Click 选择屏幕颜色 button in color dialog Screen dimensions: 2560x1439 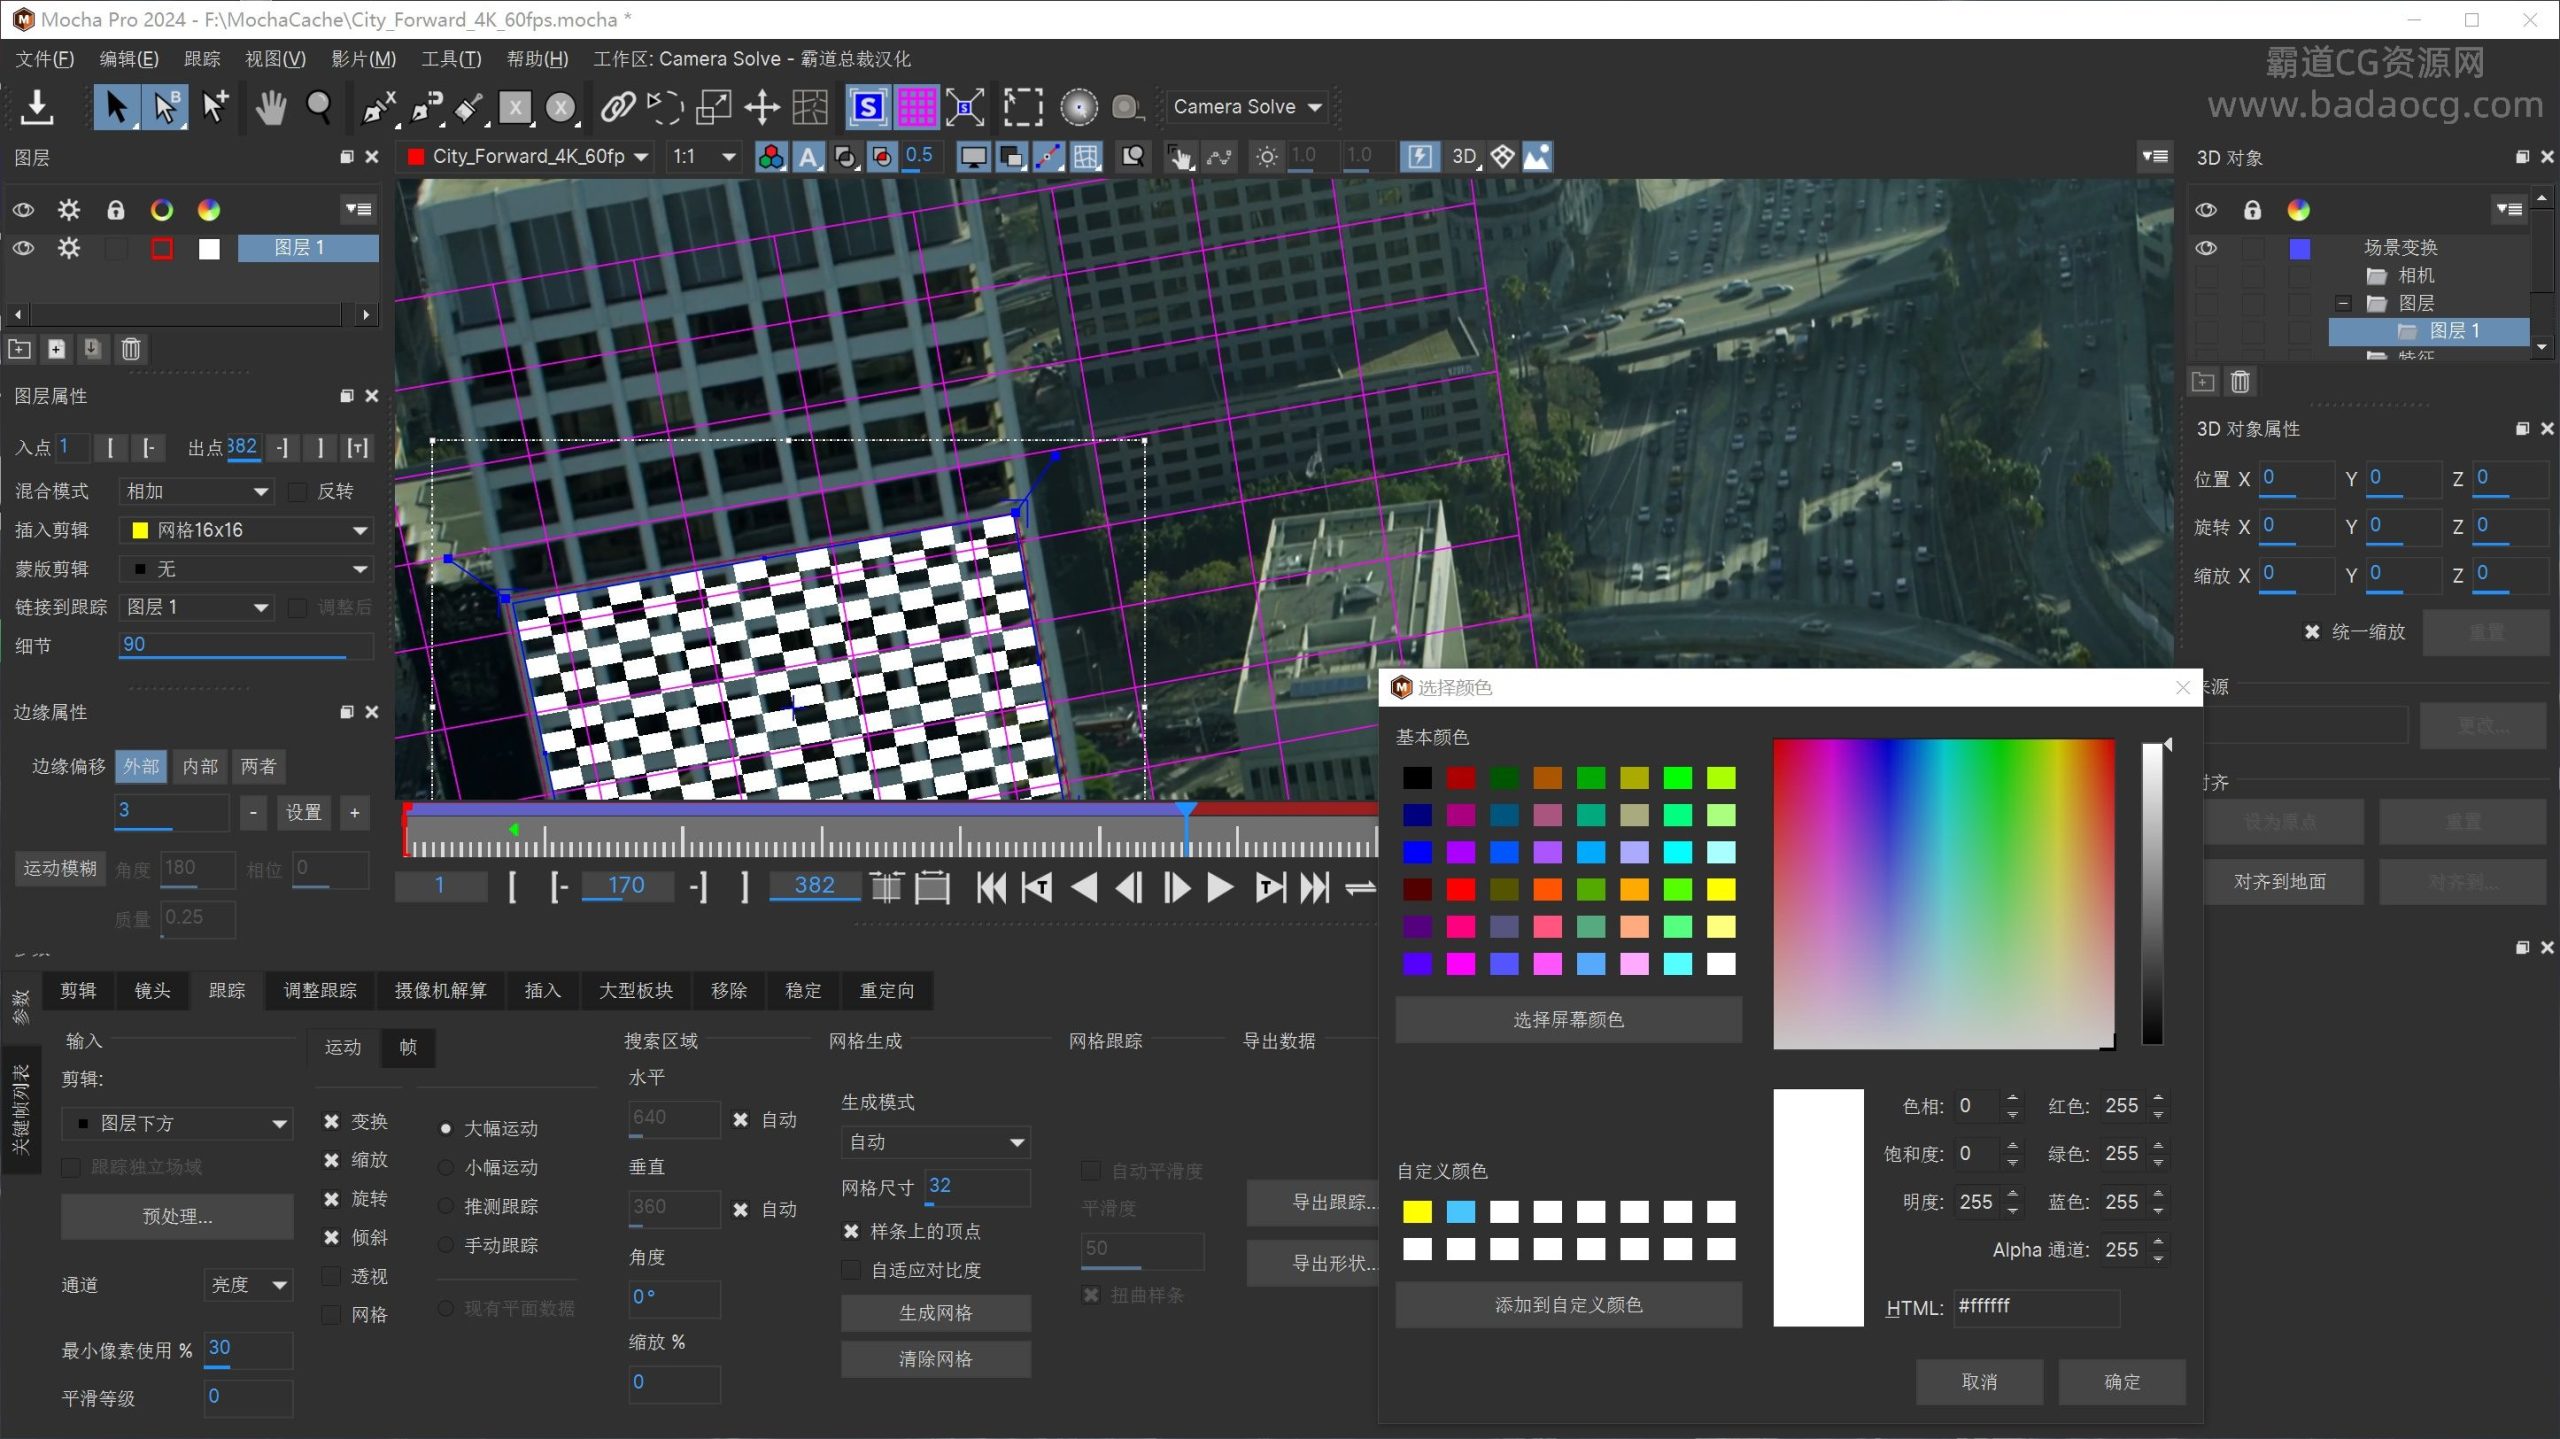(1568, 1019)
